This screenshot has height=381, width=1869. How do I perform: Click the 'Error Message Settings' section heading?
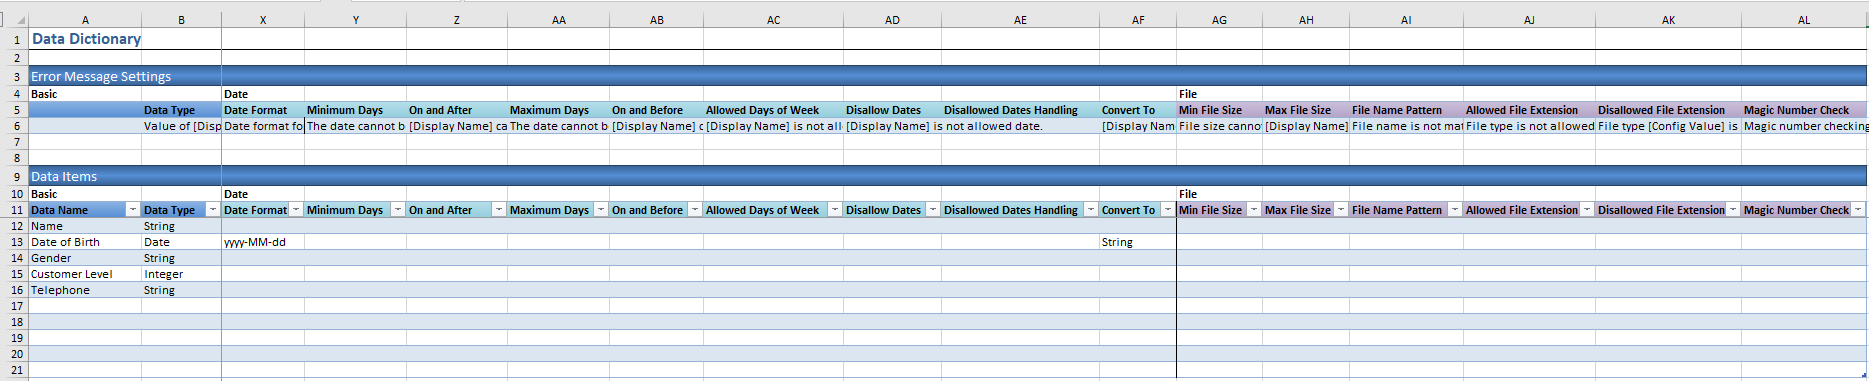(101, 76)
